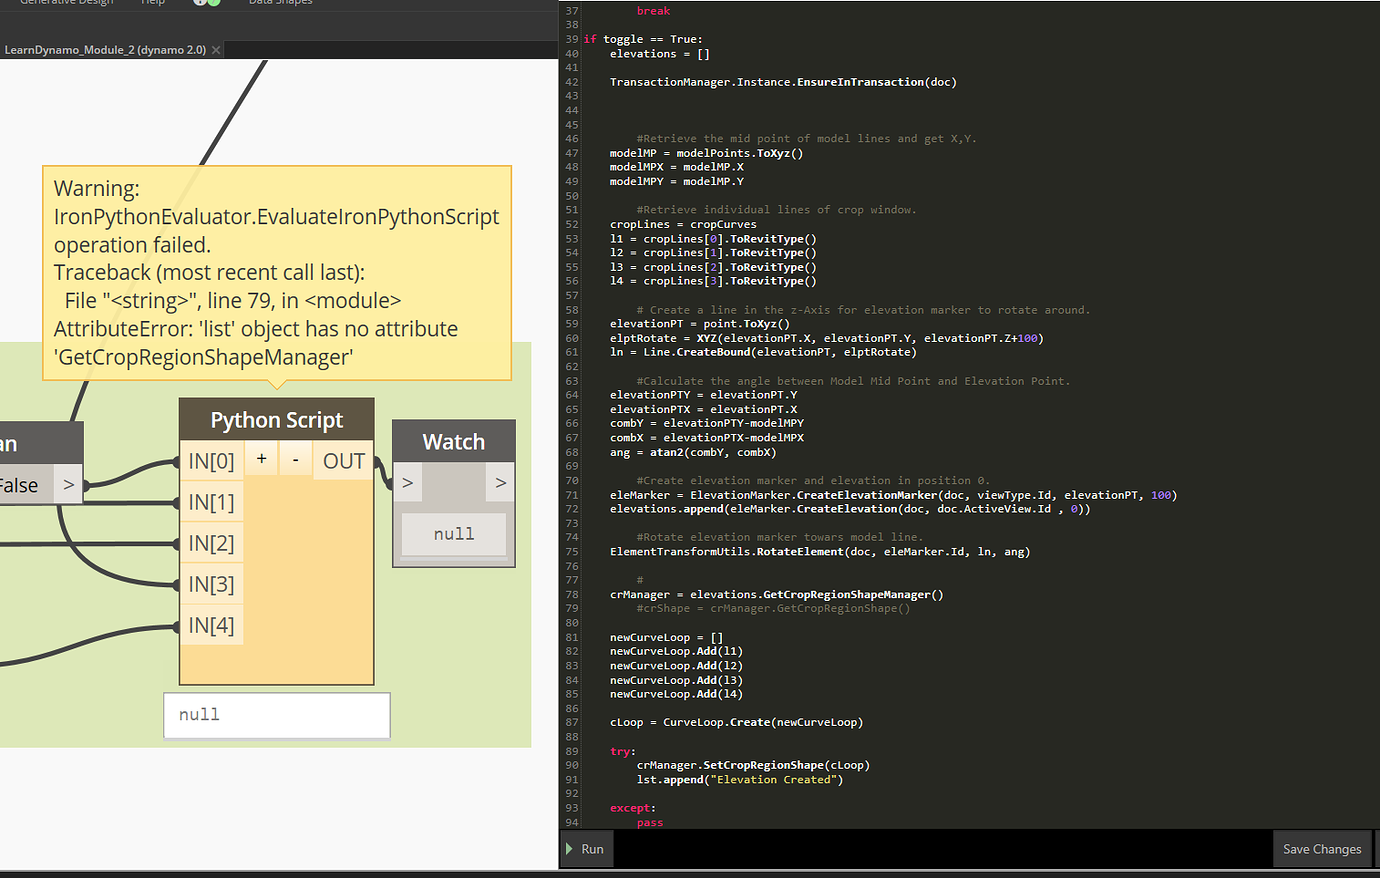Open the Generative Design menu
This screenshot has width=1380, height=878.
click(x=65, y=3)
